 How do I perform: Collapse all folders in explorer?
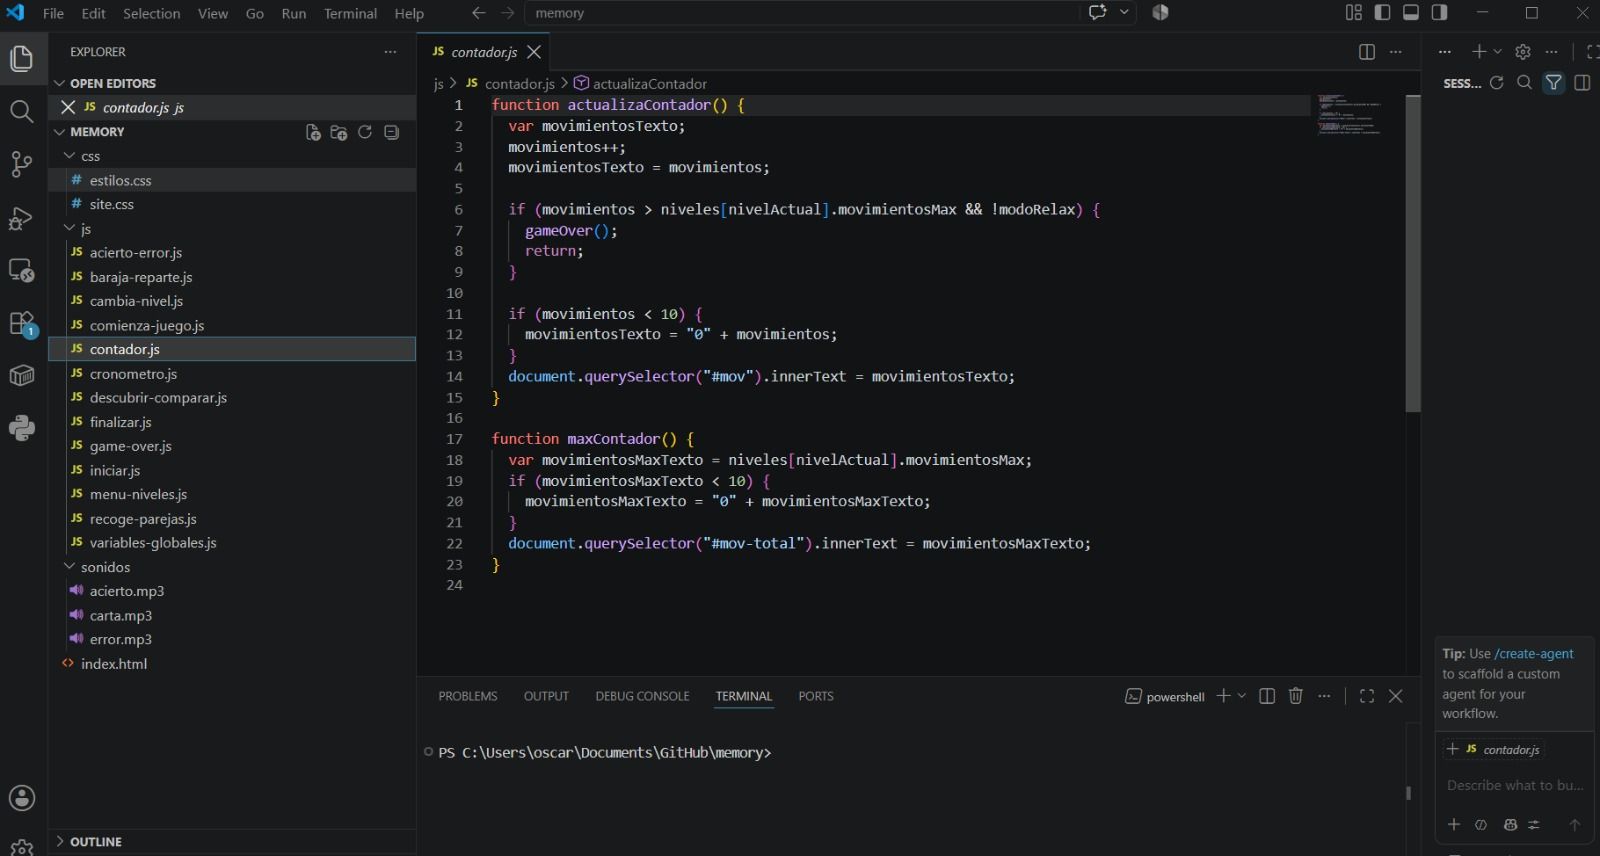[x=391, y=132]
